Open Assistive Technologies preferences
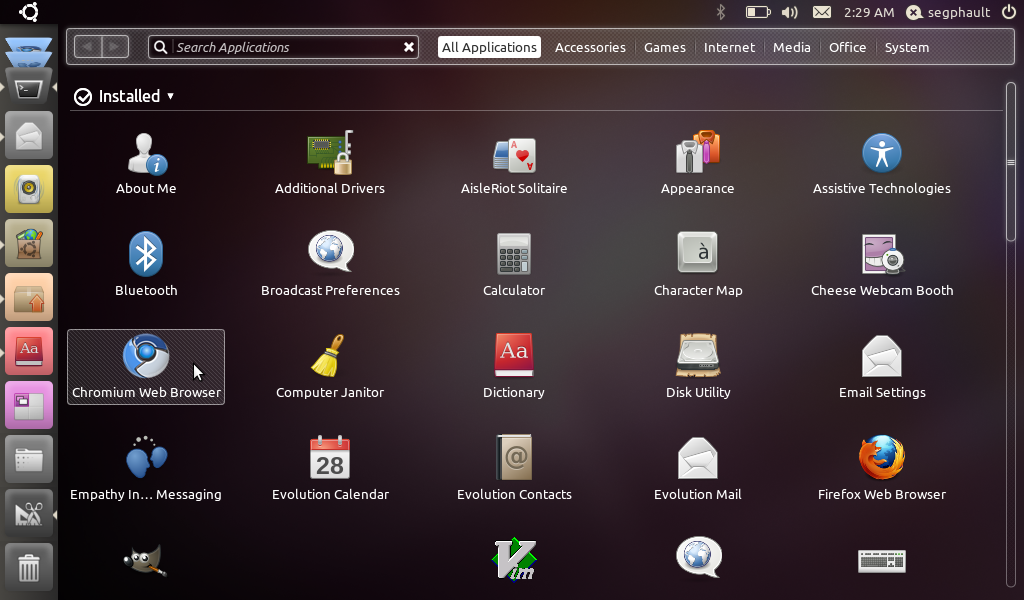The width and height of the screenshot is (1024, 600). click(x=881, y=162)
